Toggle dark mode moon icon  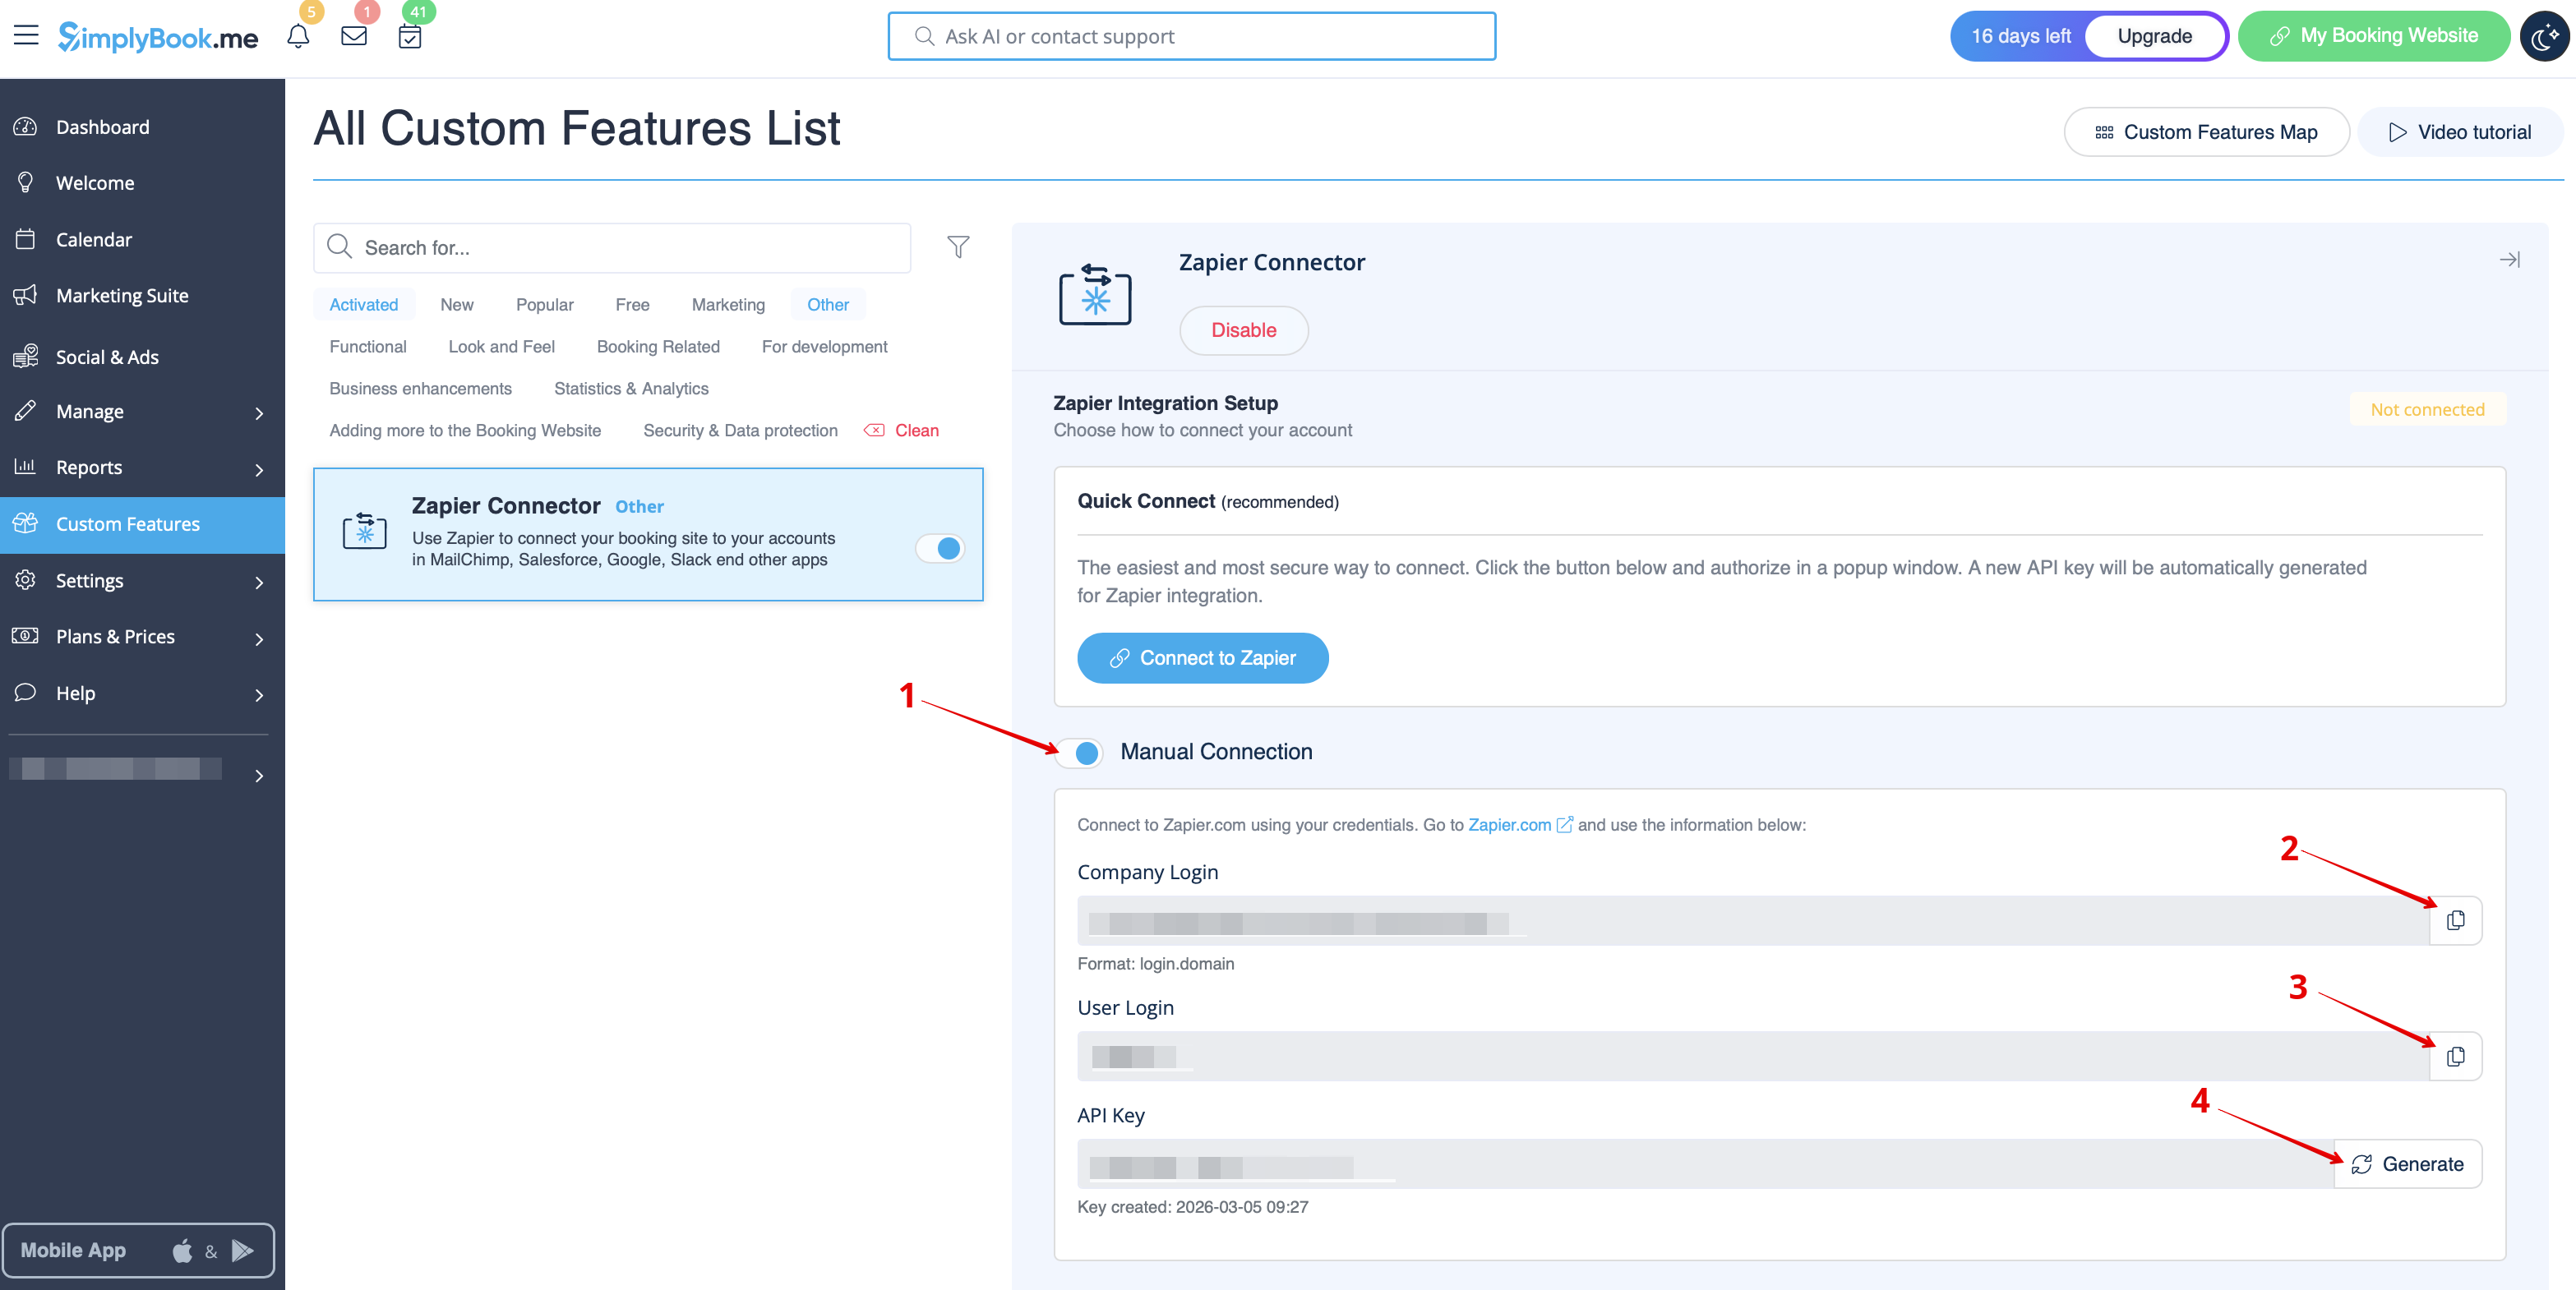(x=2544, y=36)
